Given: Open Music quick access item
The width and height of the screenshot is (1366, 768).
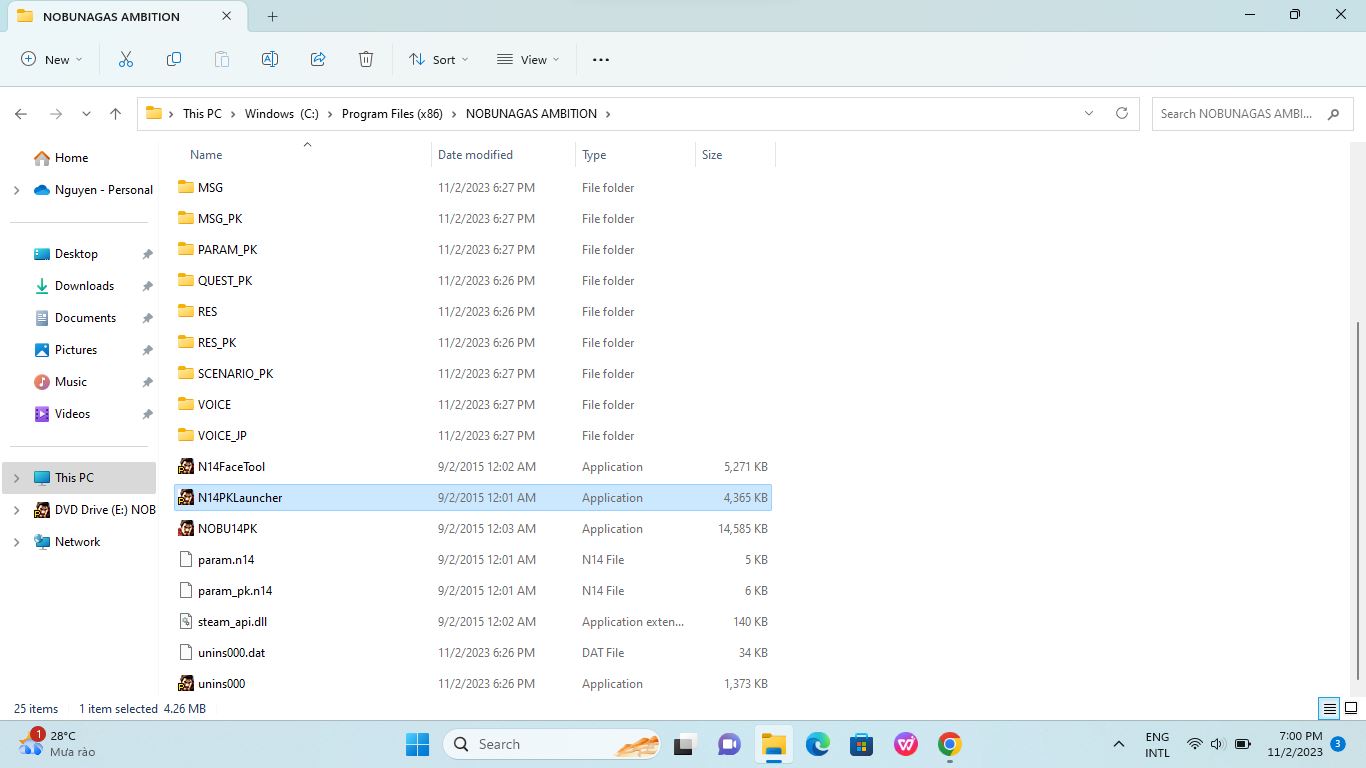Looking at the screenshot, I should (x=70, y=382).
